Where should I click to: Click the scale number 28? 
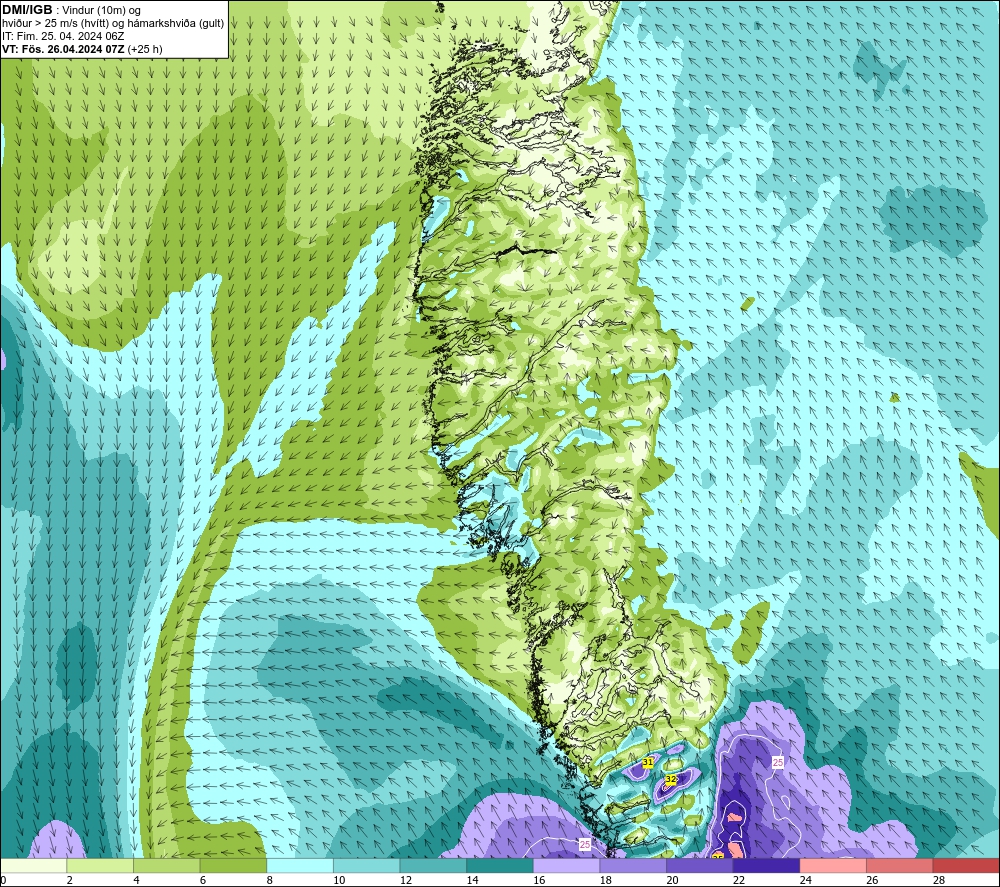tap(939, 880)
